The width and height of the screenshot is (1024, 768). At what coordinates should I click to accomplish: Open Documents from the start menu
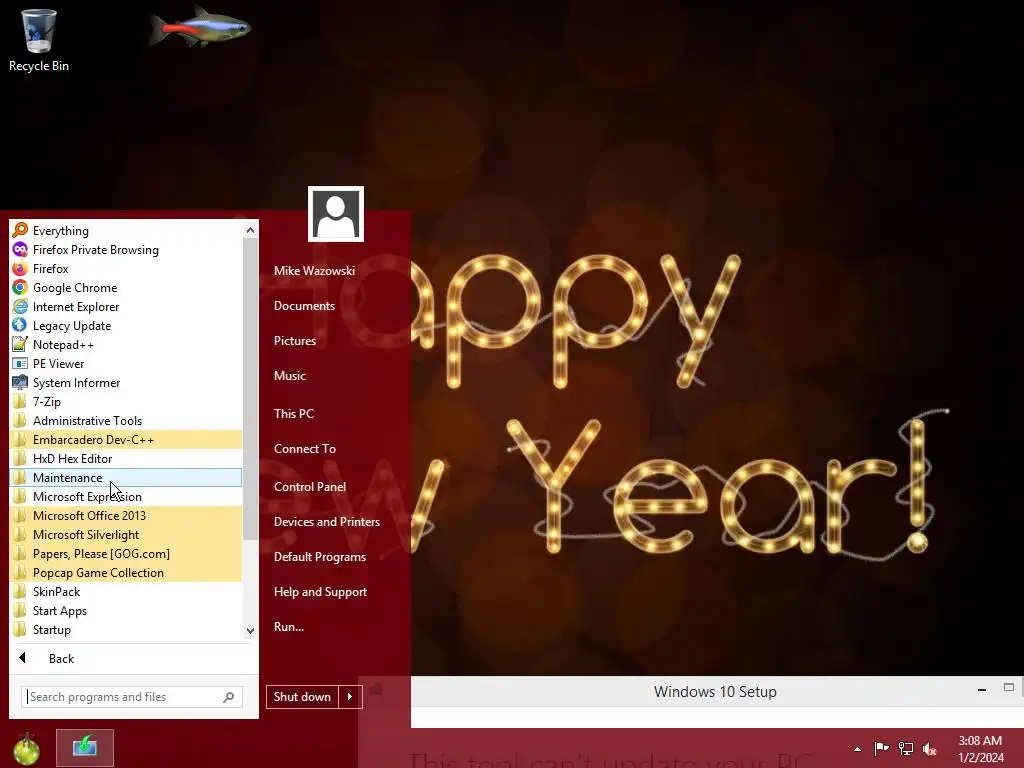click(x=304, y=306)
